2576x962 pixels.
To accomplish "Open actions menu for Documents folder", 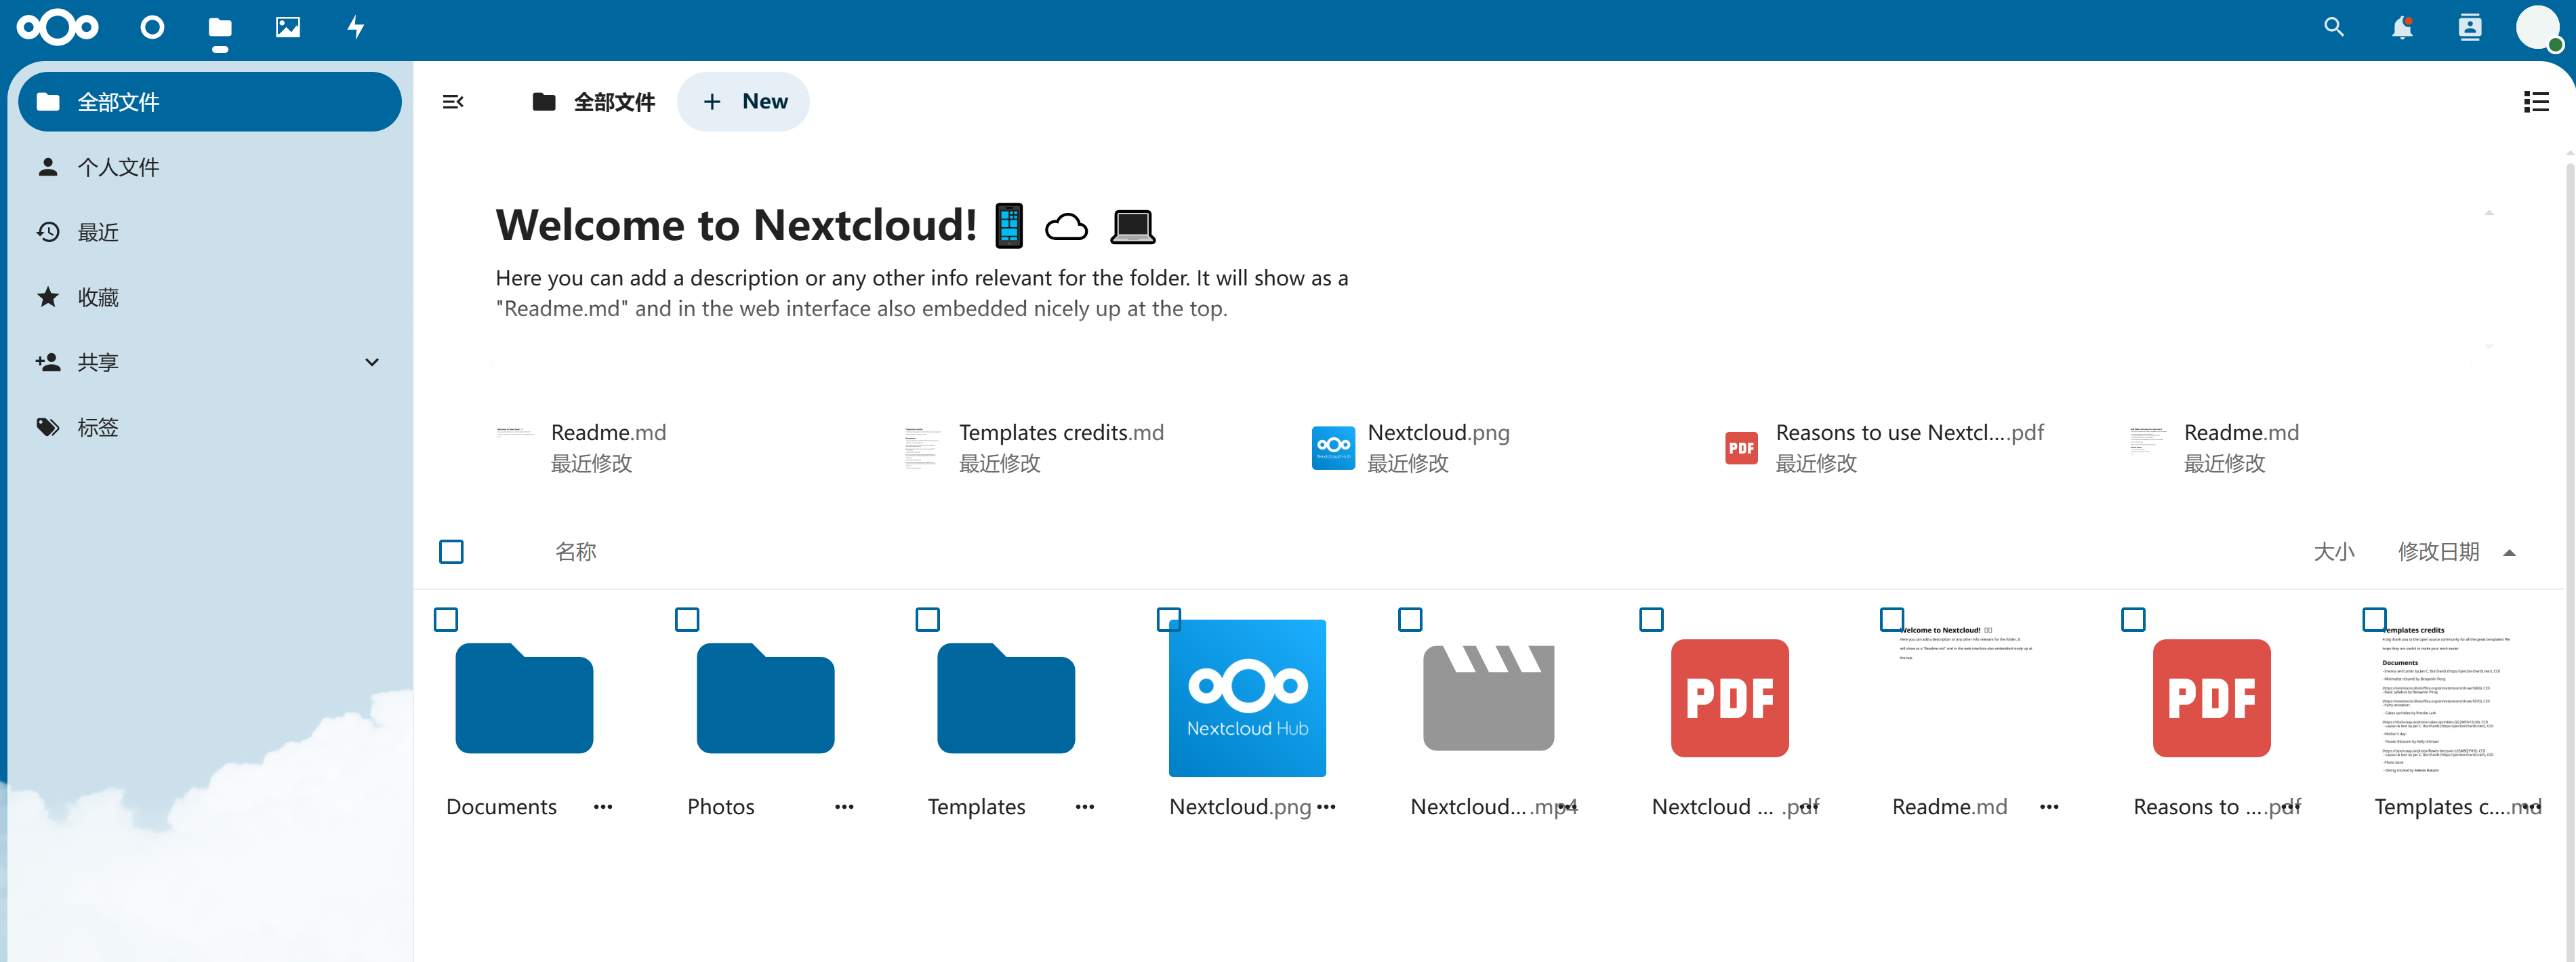I will 603,807.
